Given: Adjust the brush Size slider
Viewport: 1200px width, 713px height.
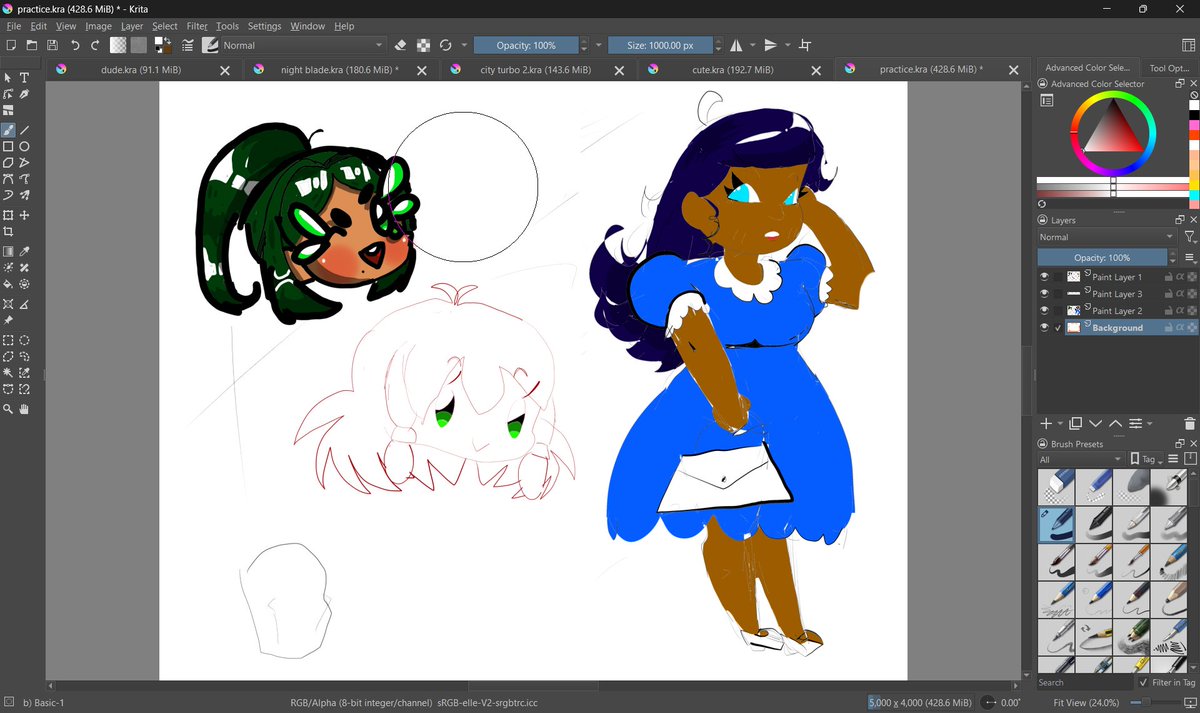Looking at the screenshot, I should pyautogui.click(x=660, y=45).
